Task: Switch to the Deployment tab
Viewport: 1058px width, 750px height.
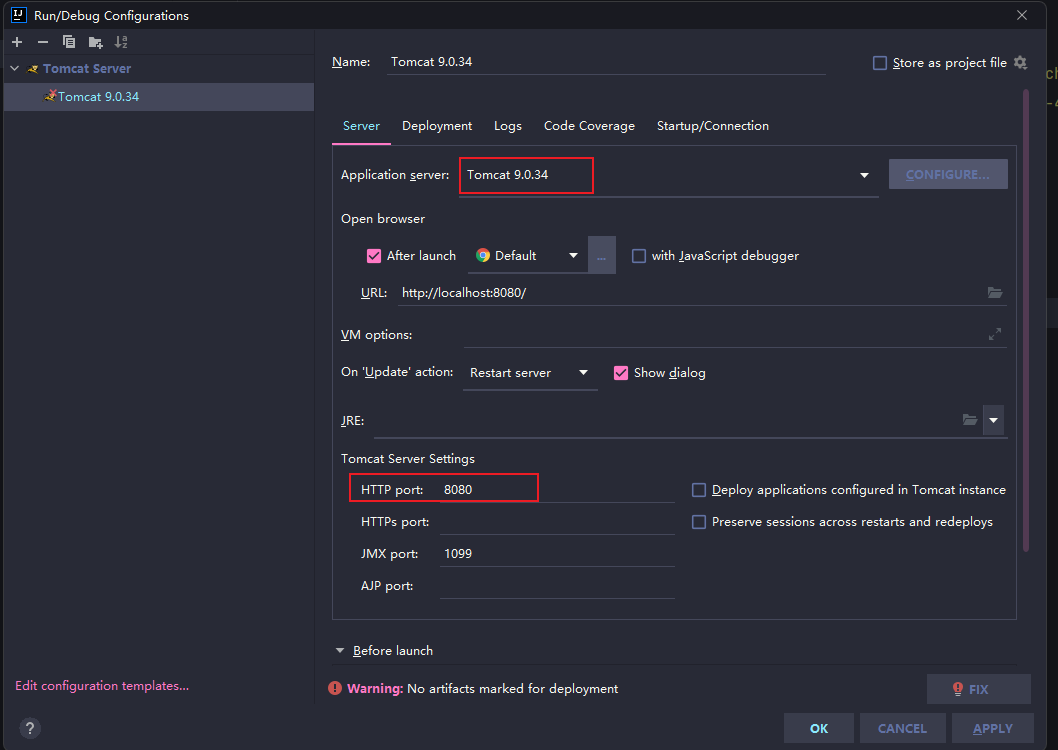Action: pos(437,126)
